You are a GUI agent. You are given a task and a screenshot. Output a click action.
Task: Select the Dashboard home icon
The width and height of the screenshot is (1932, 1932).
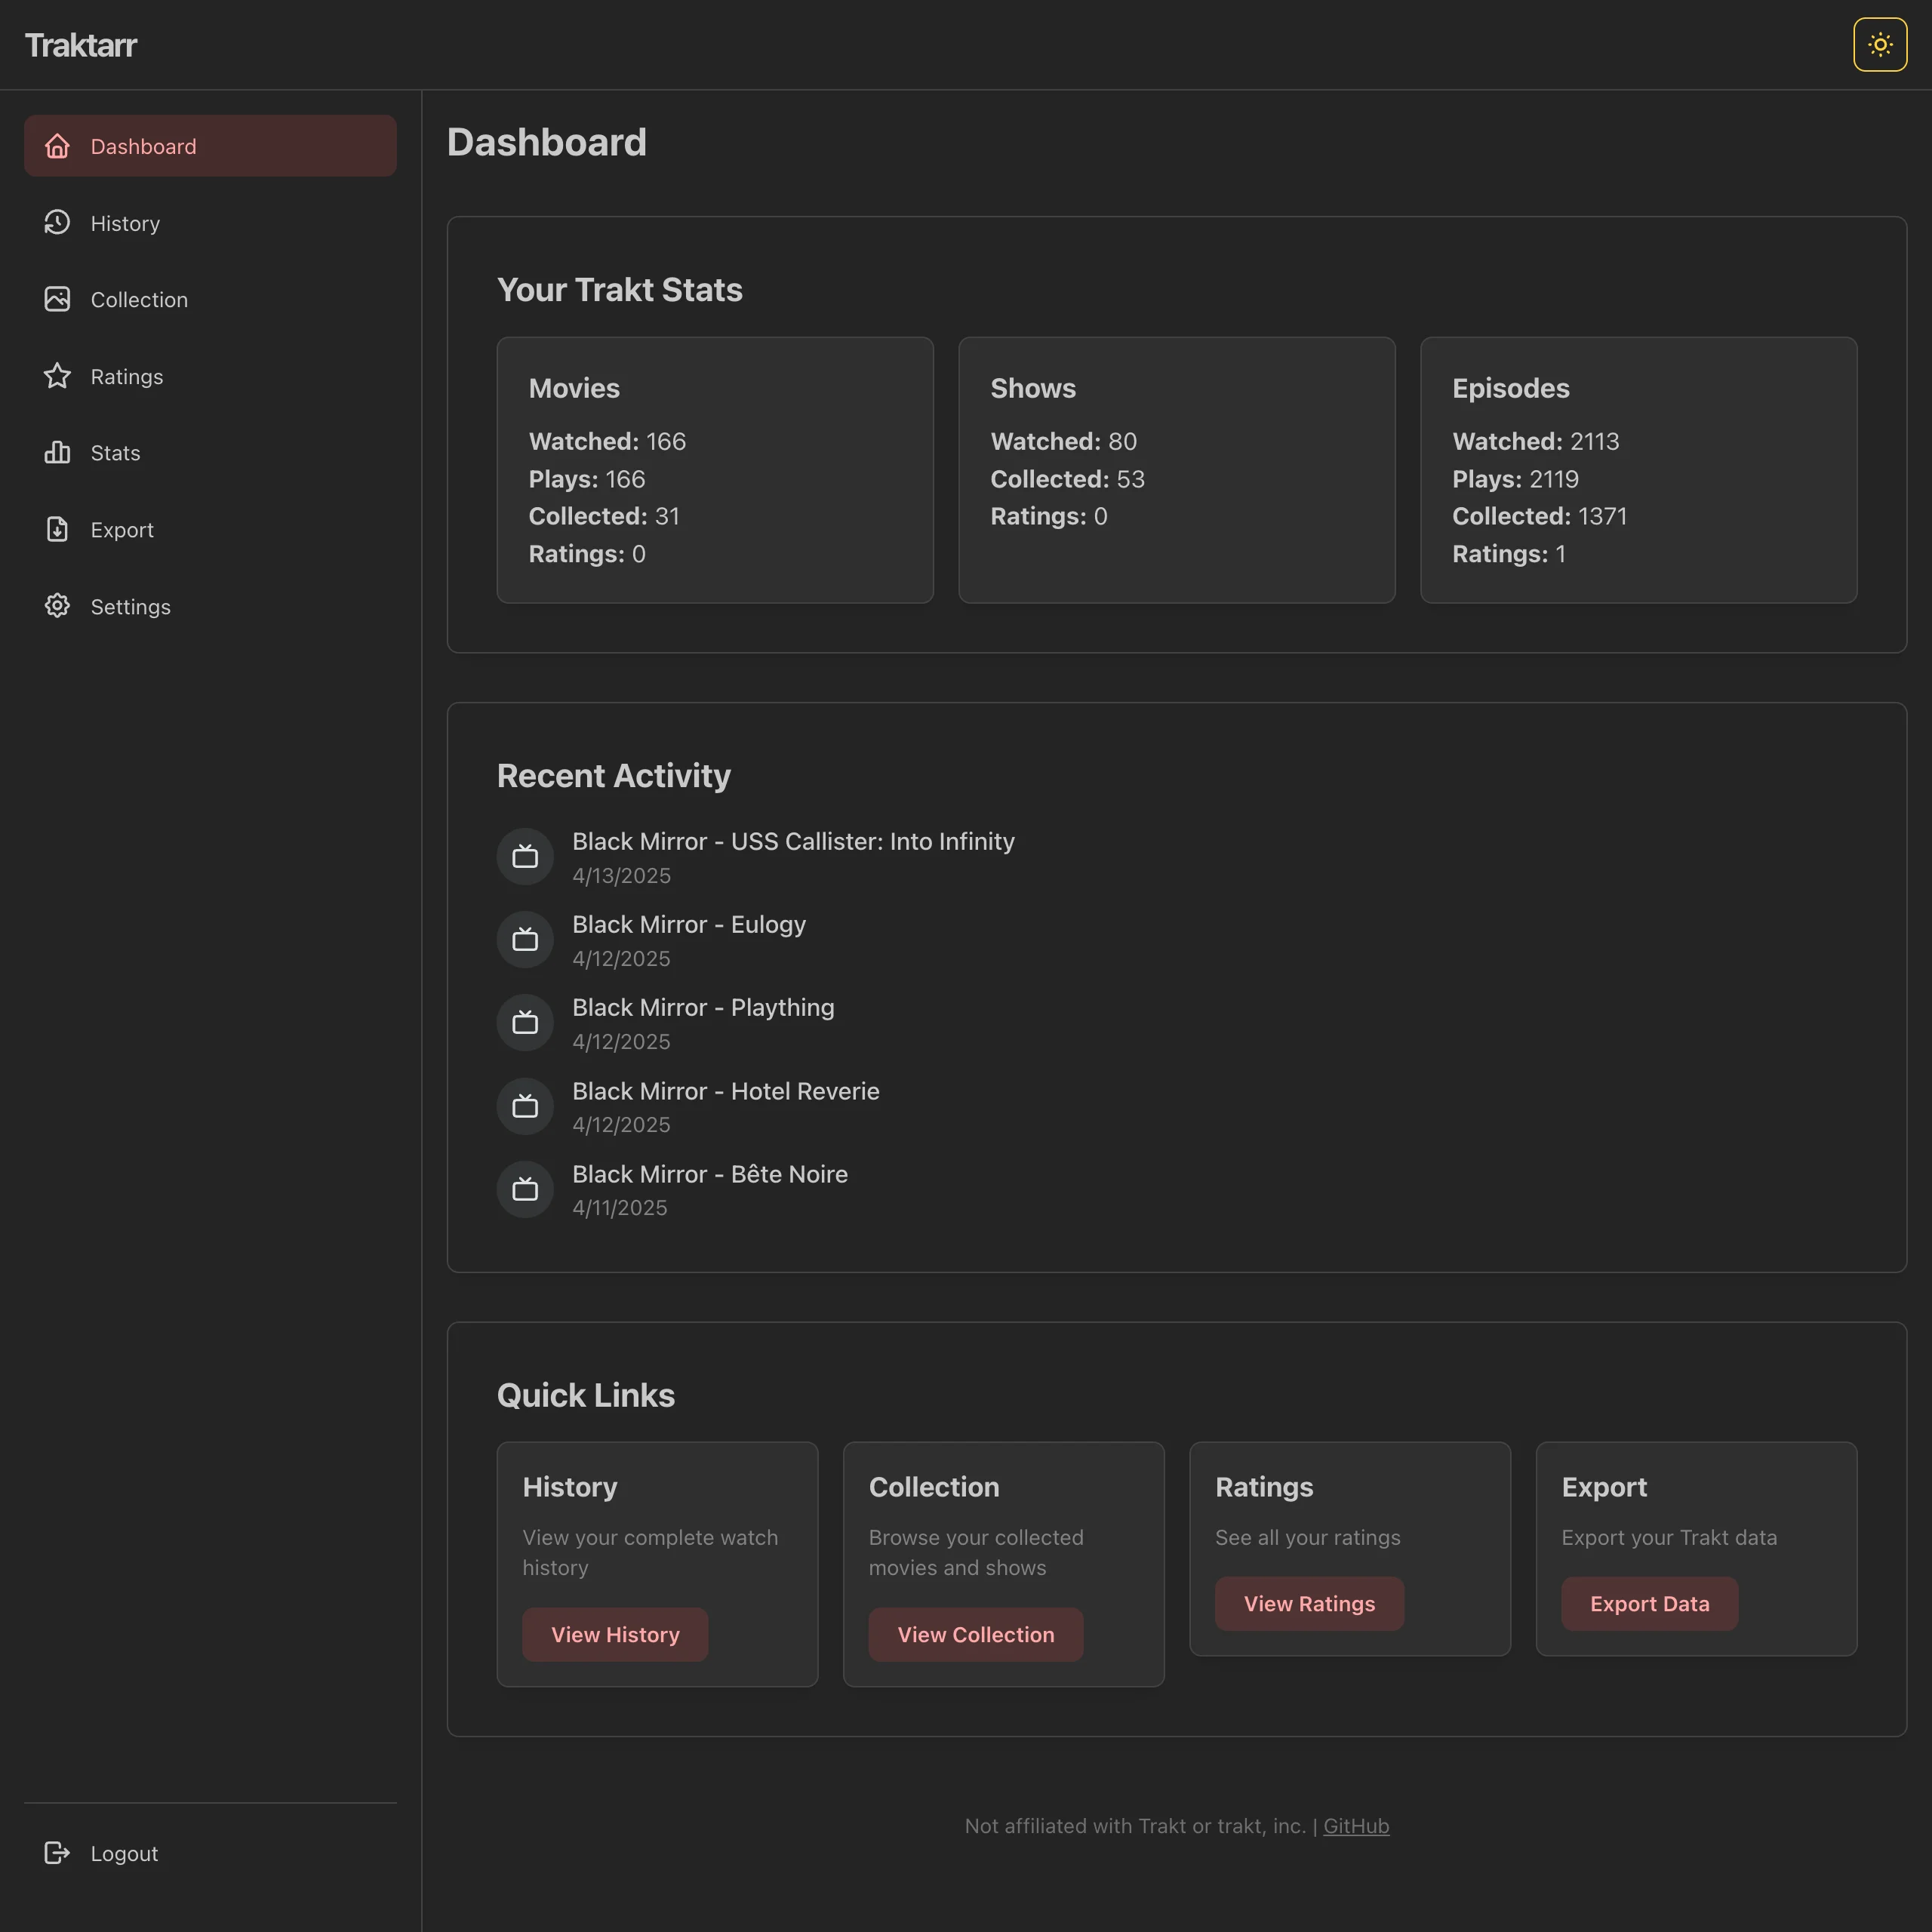pyautogui.click(x=57, y=146)
